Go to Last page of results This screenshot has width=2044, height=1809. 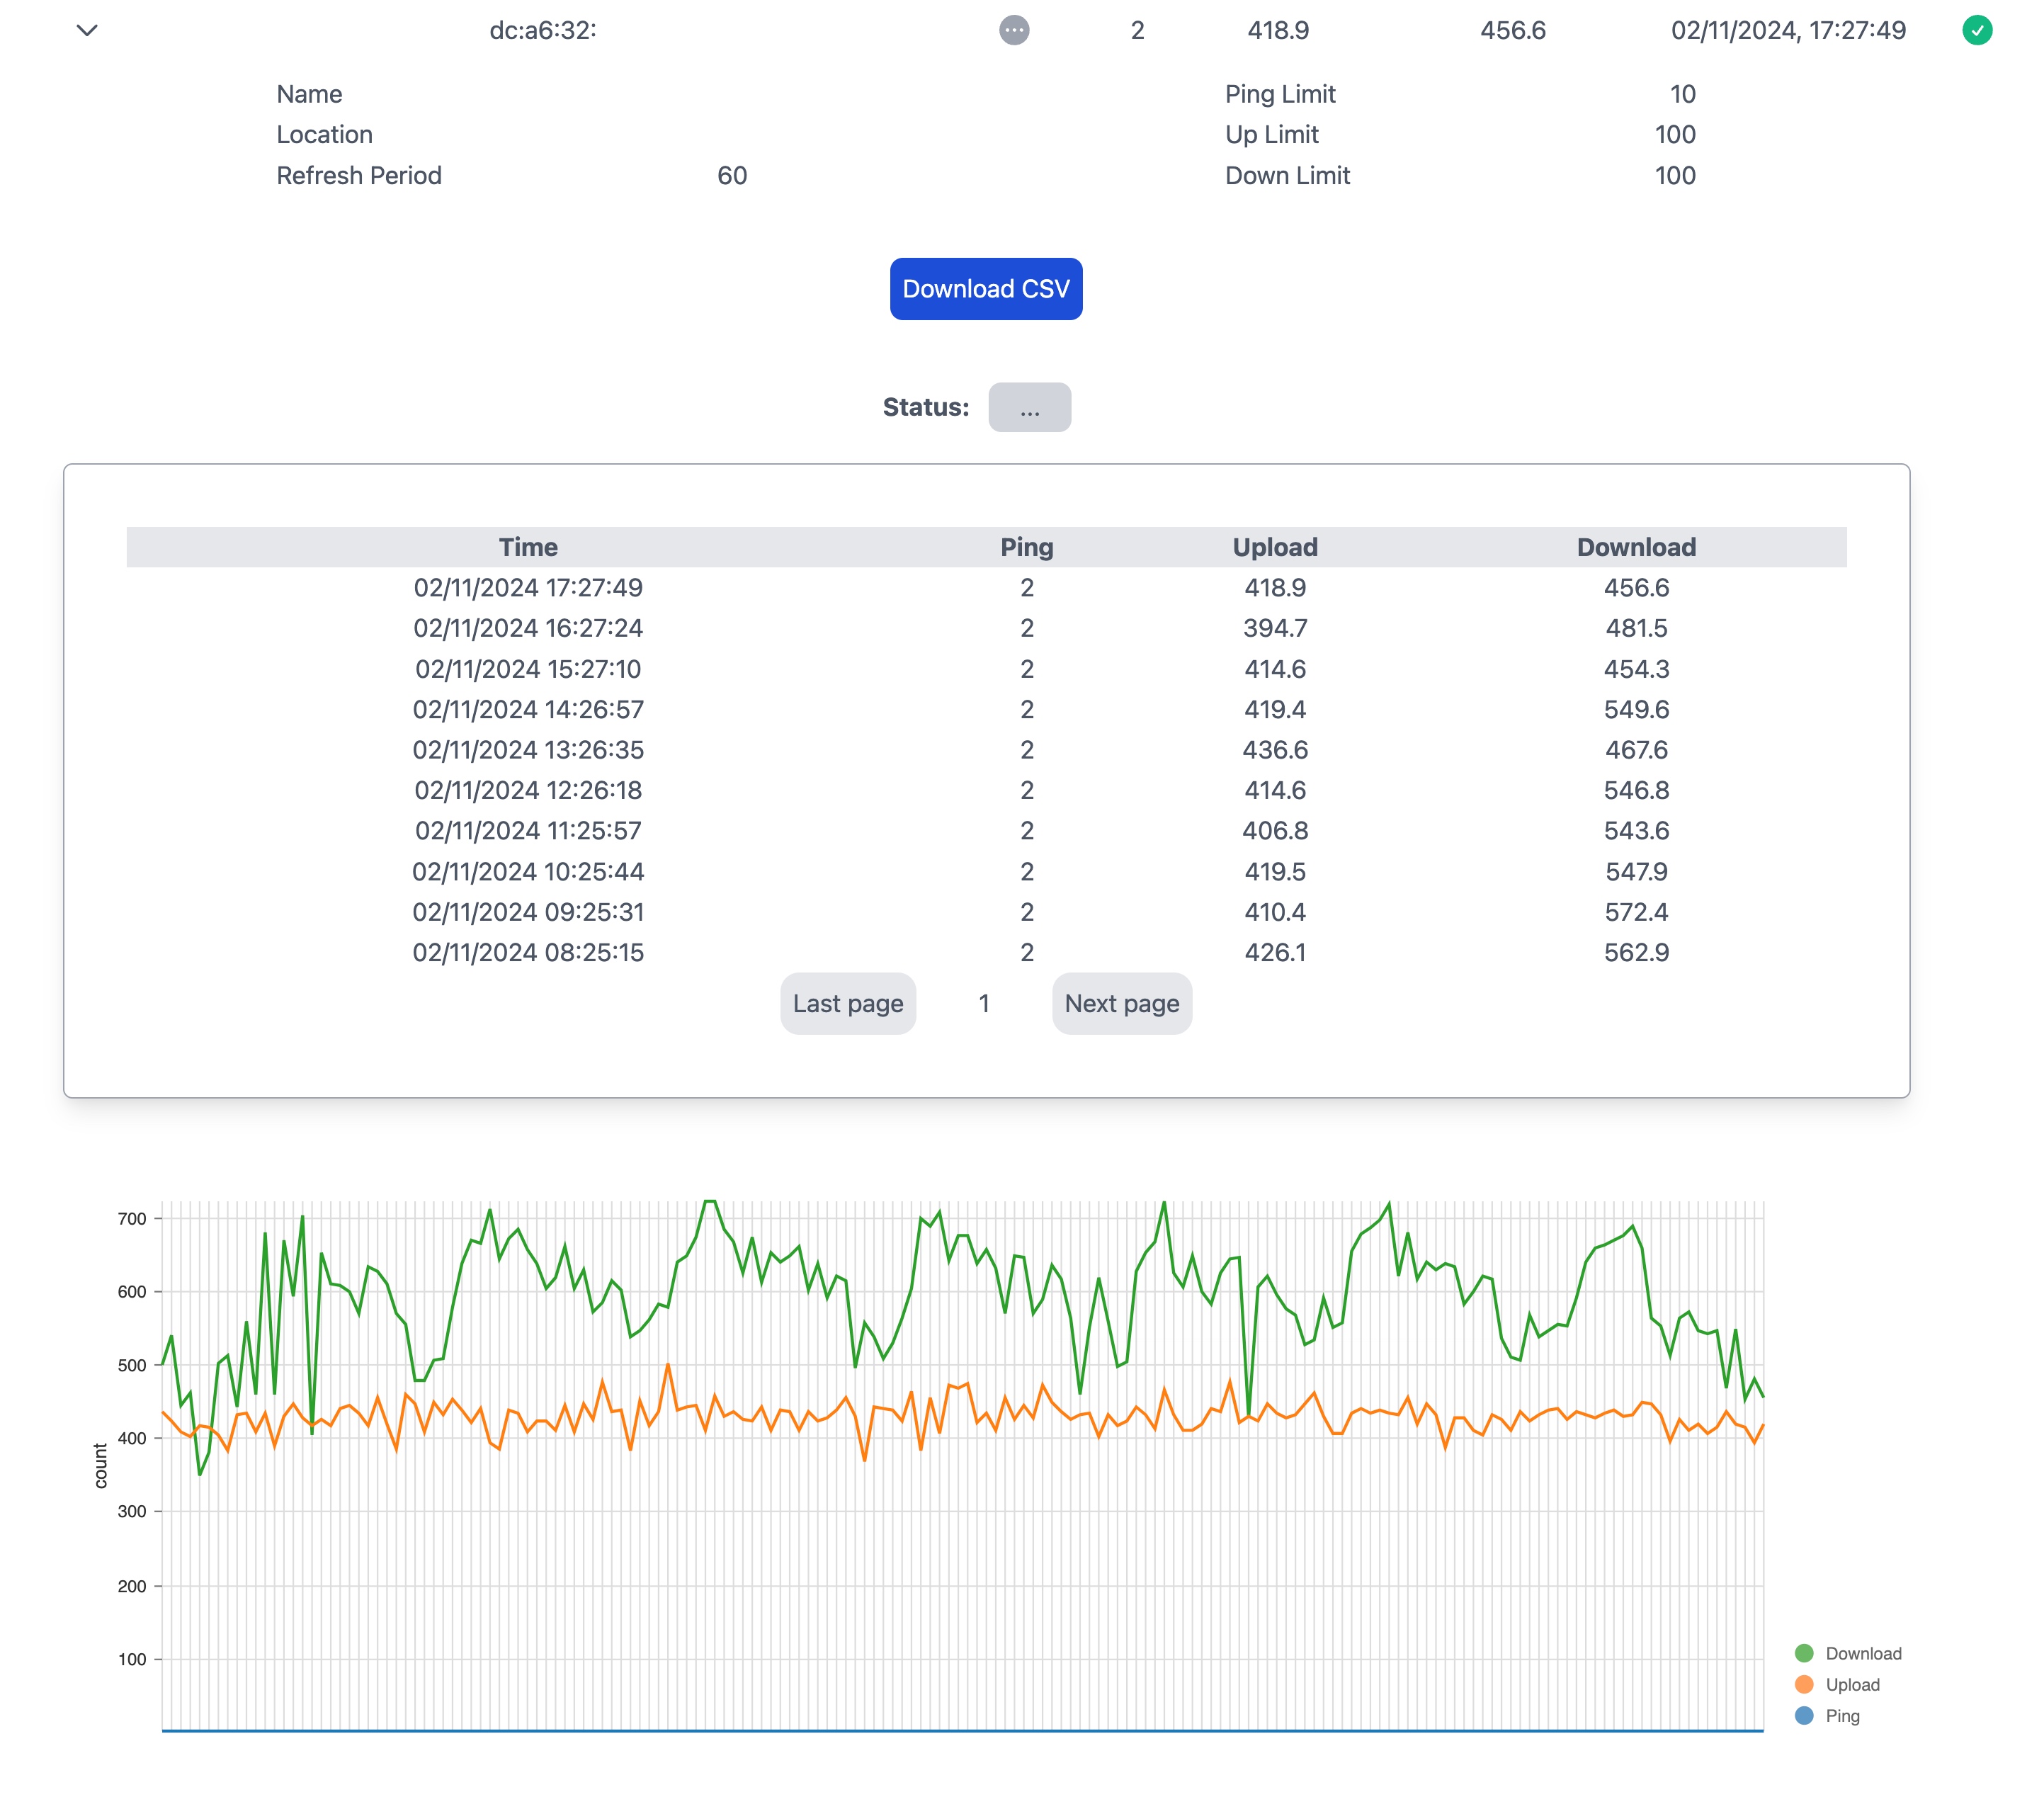click(848, 1003)
